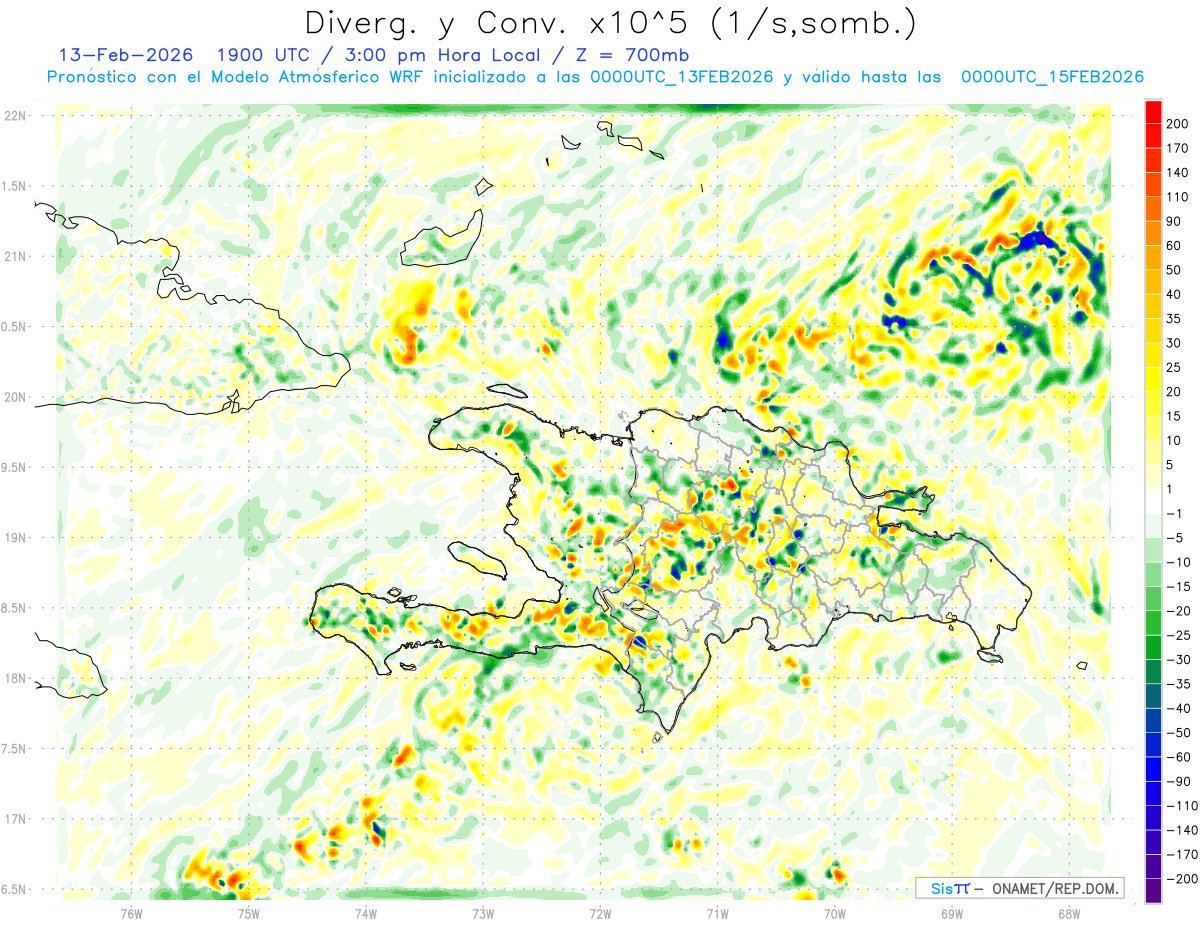Click the '9.5N' latitude label
This screenshot has width=1200, height=927.
tap(14, 468)
